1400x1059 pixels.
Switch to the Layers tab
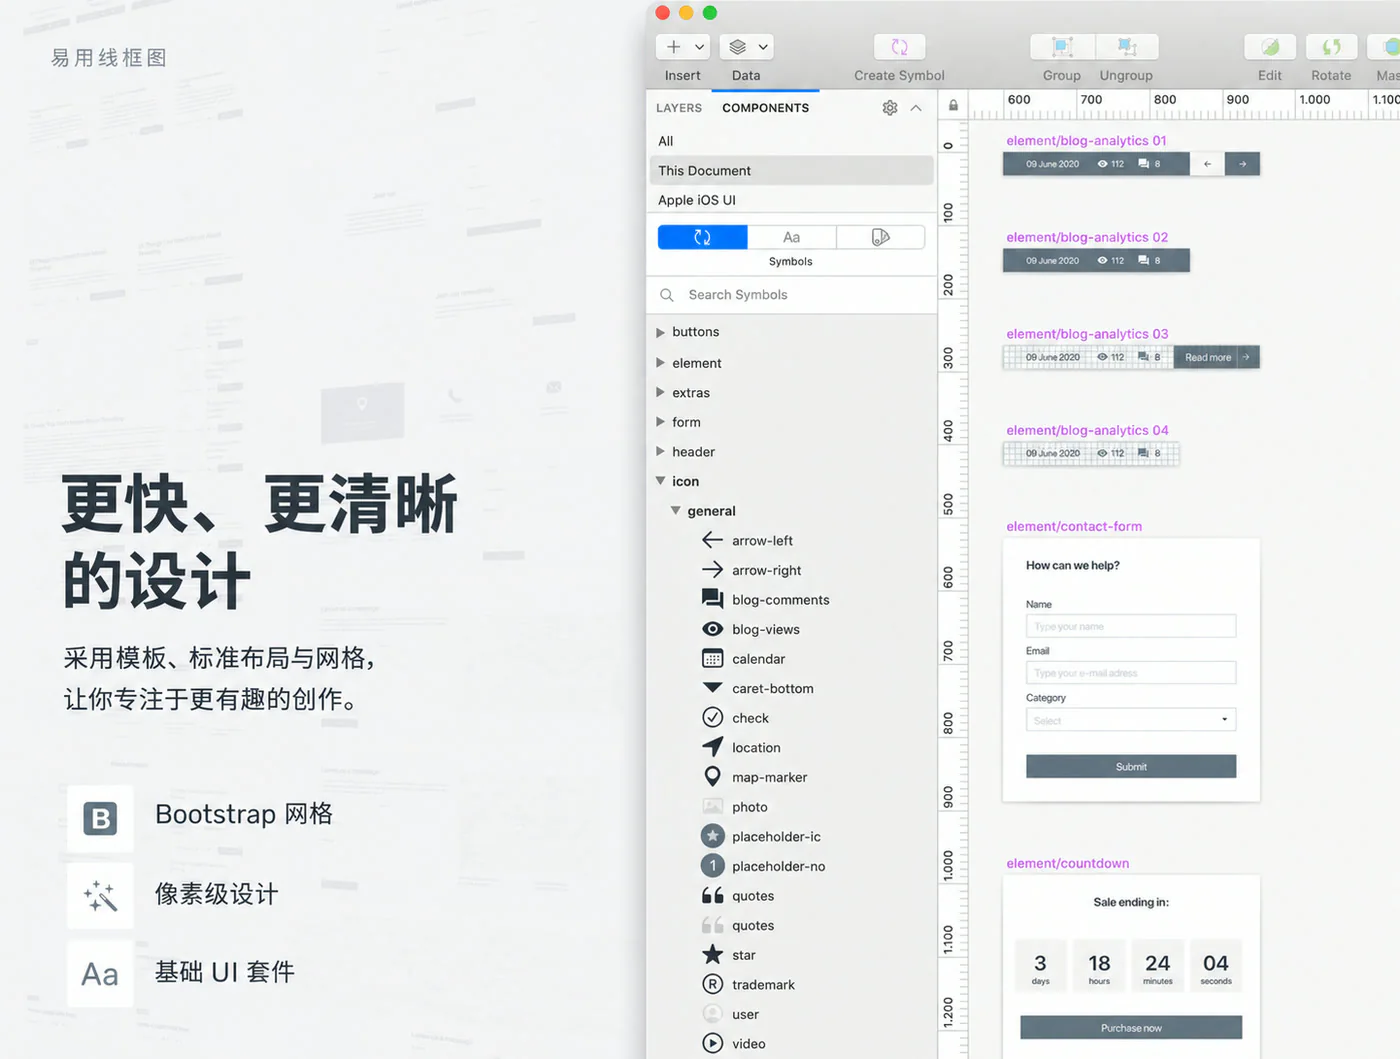[x=679, y=108]
